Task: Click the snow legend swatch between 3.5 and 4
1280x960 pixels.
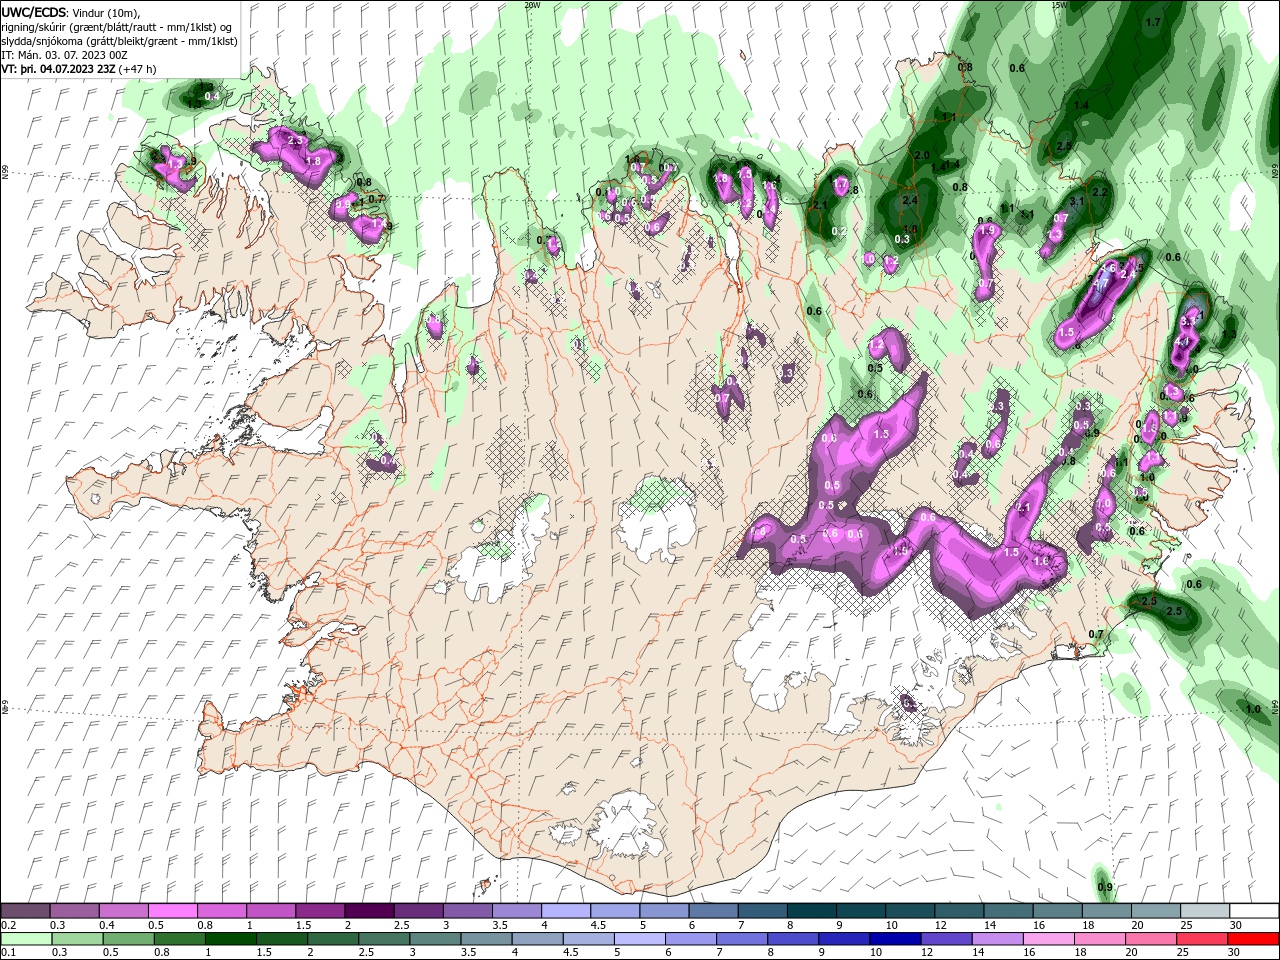Action: point(516,911)
